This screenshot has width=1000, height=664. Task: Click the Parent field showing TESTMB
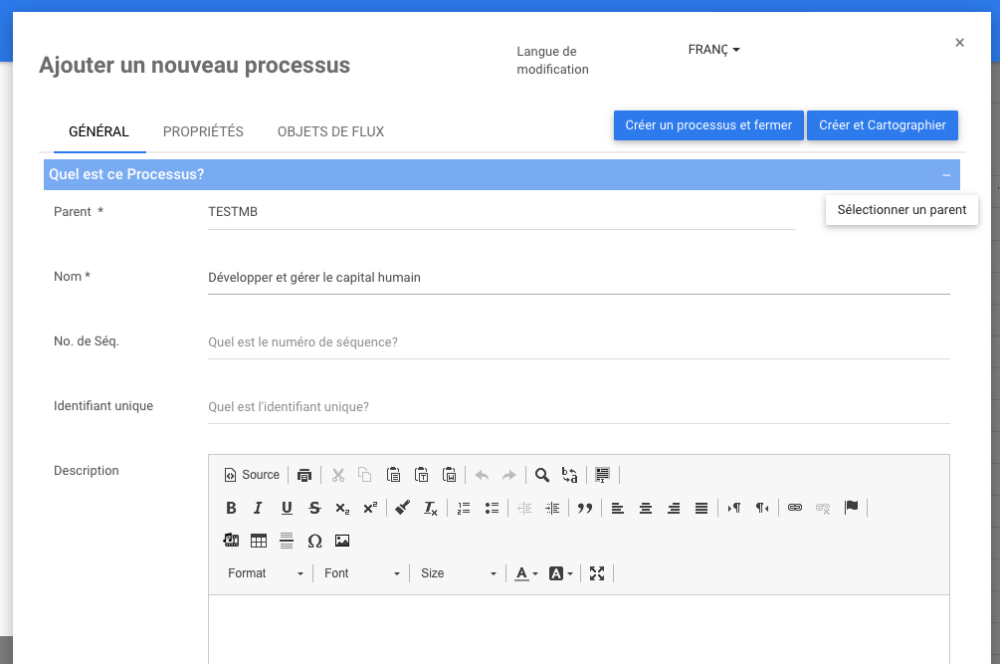coord(501,212)
